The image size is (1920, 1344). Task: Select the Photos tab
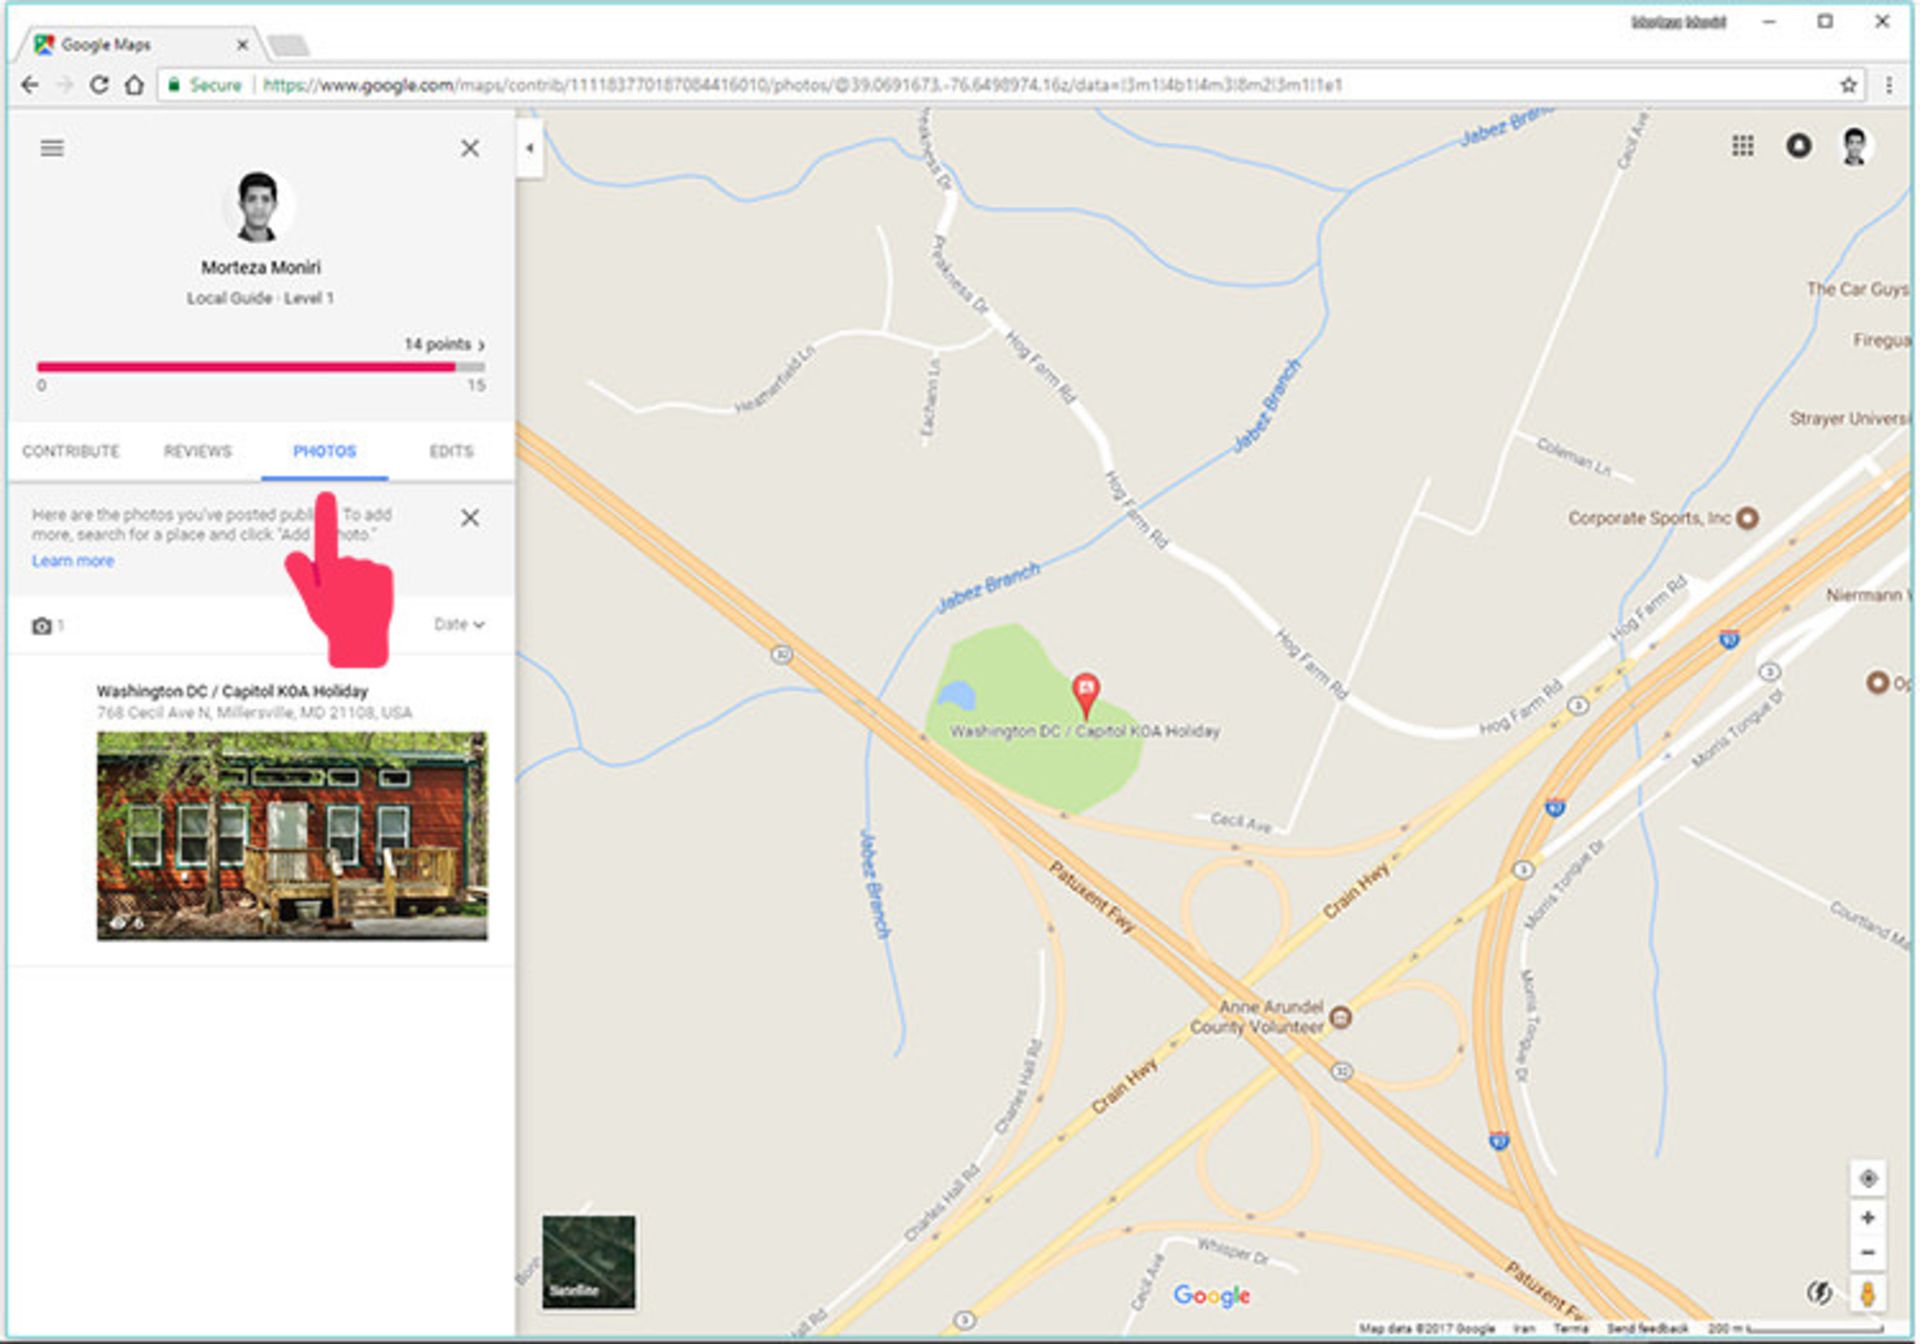pyautogui.click(x=324, y=451)
